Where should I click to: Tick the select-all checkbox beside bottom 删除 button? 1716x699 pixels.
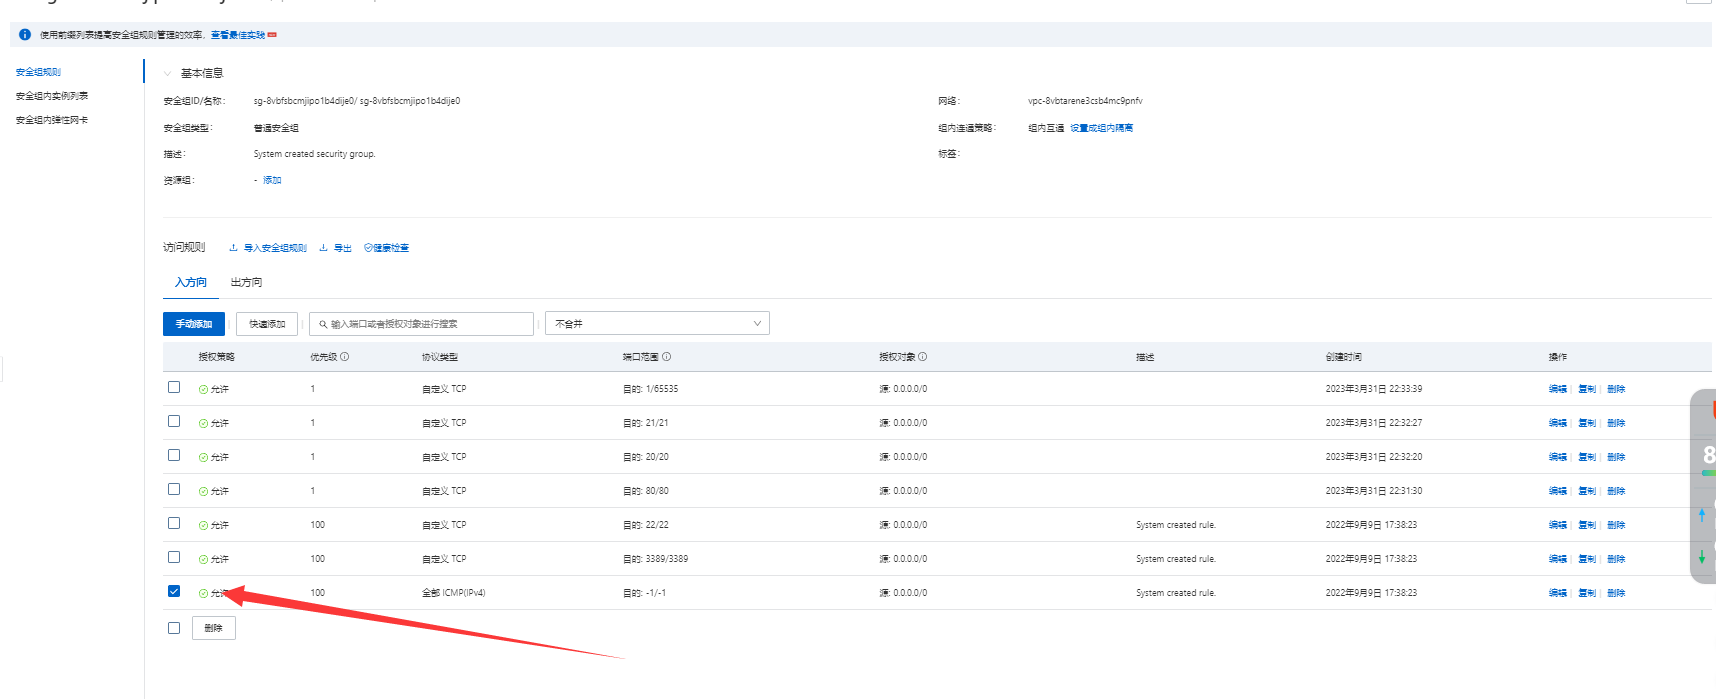174,628
